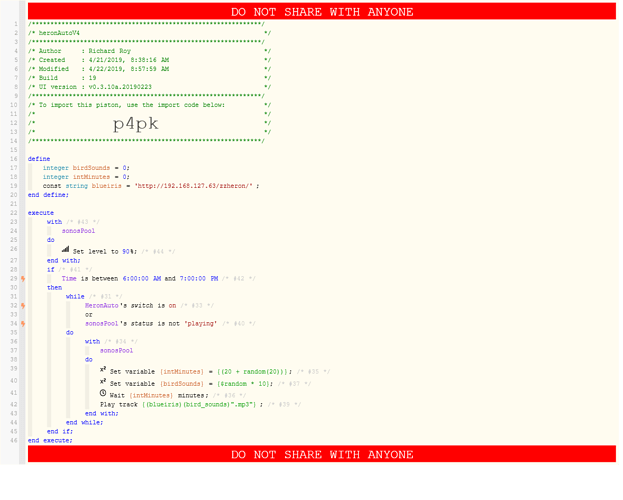Click the x² icon beside Set variable birdSounds
This screenshot has width=623, height=500.
(103, 382)
